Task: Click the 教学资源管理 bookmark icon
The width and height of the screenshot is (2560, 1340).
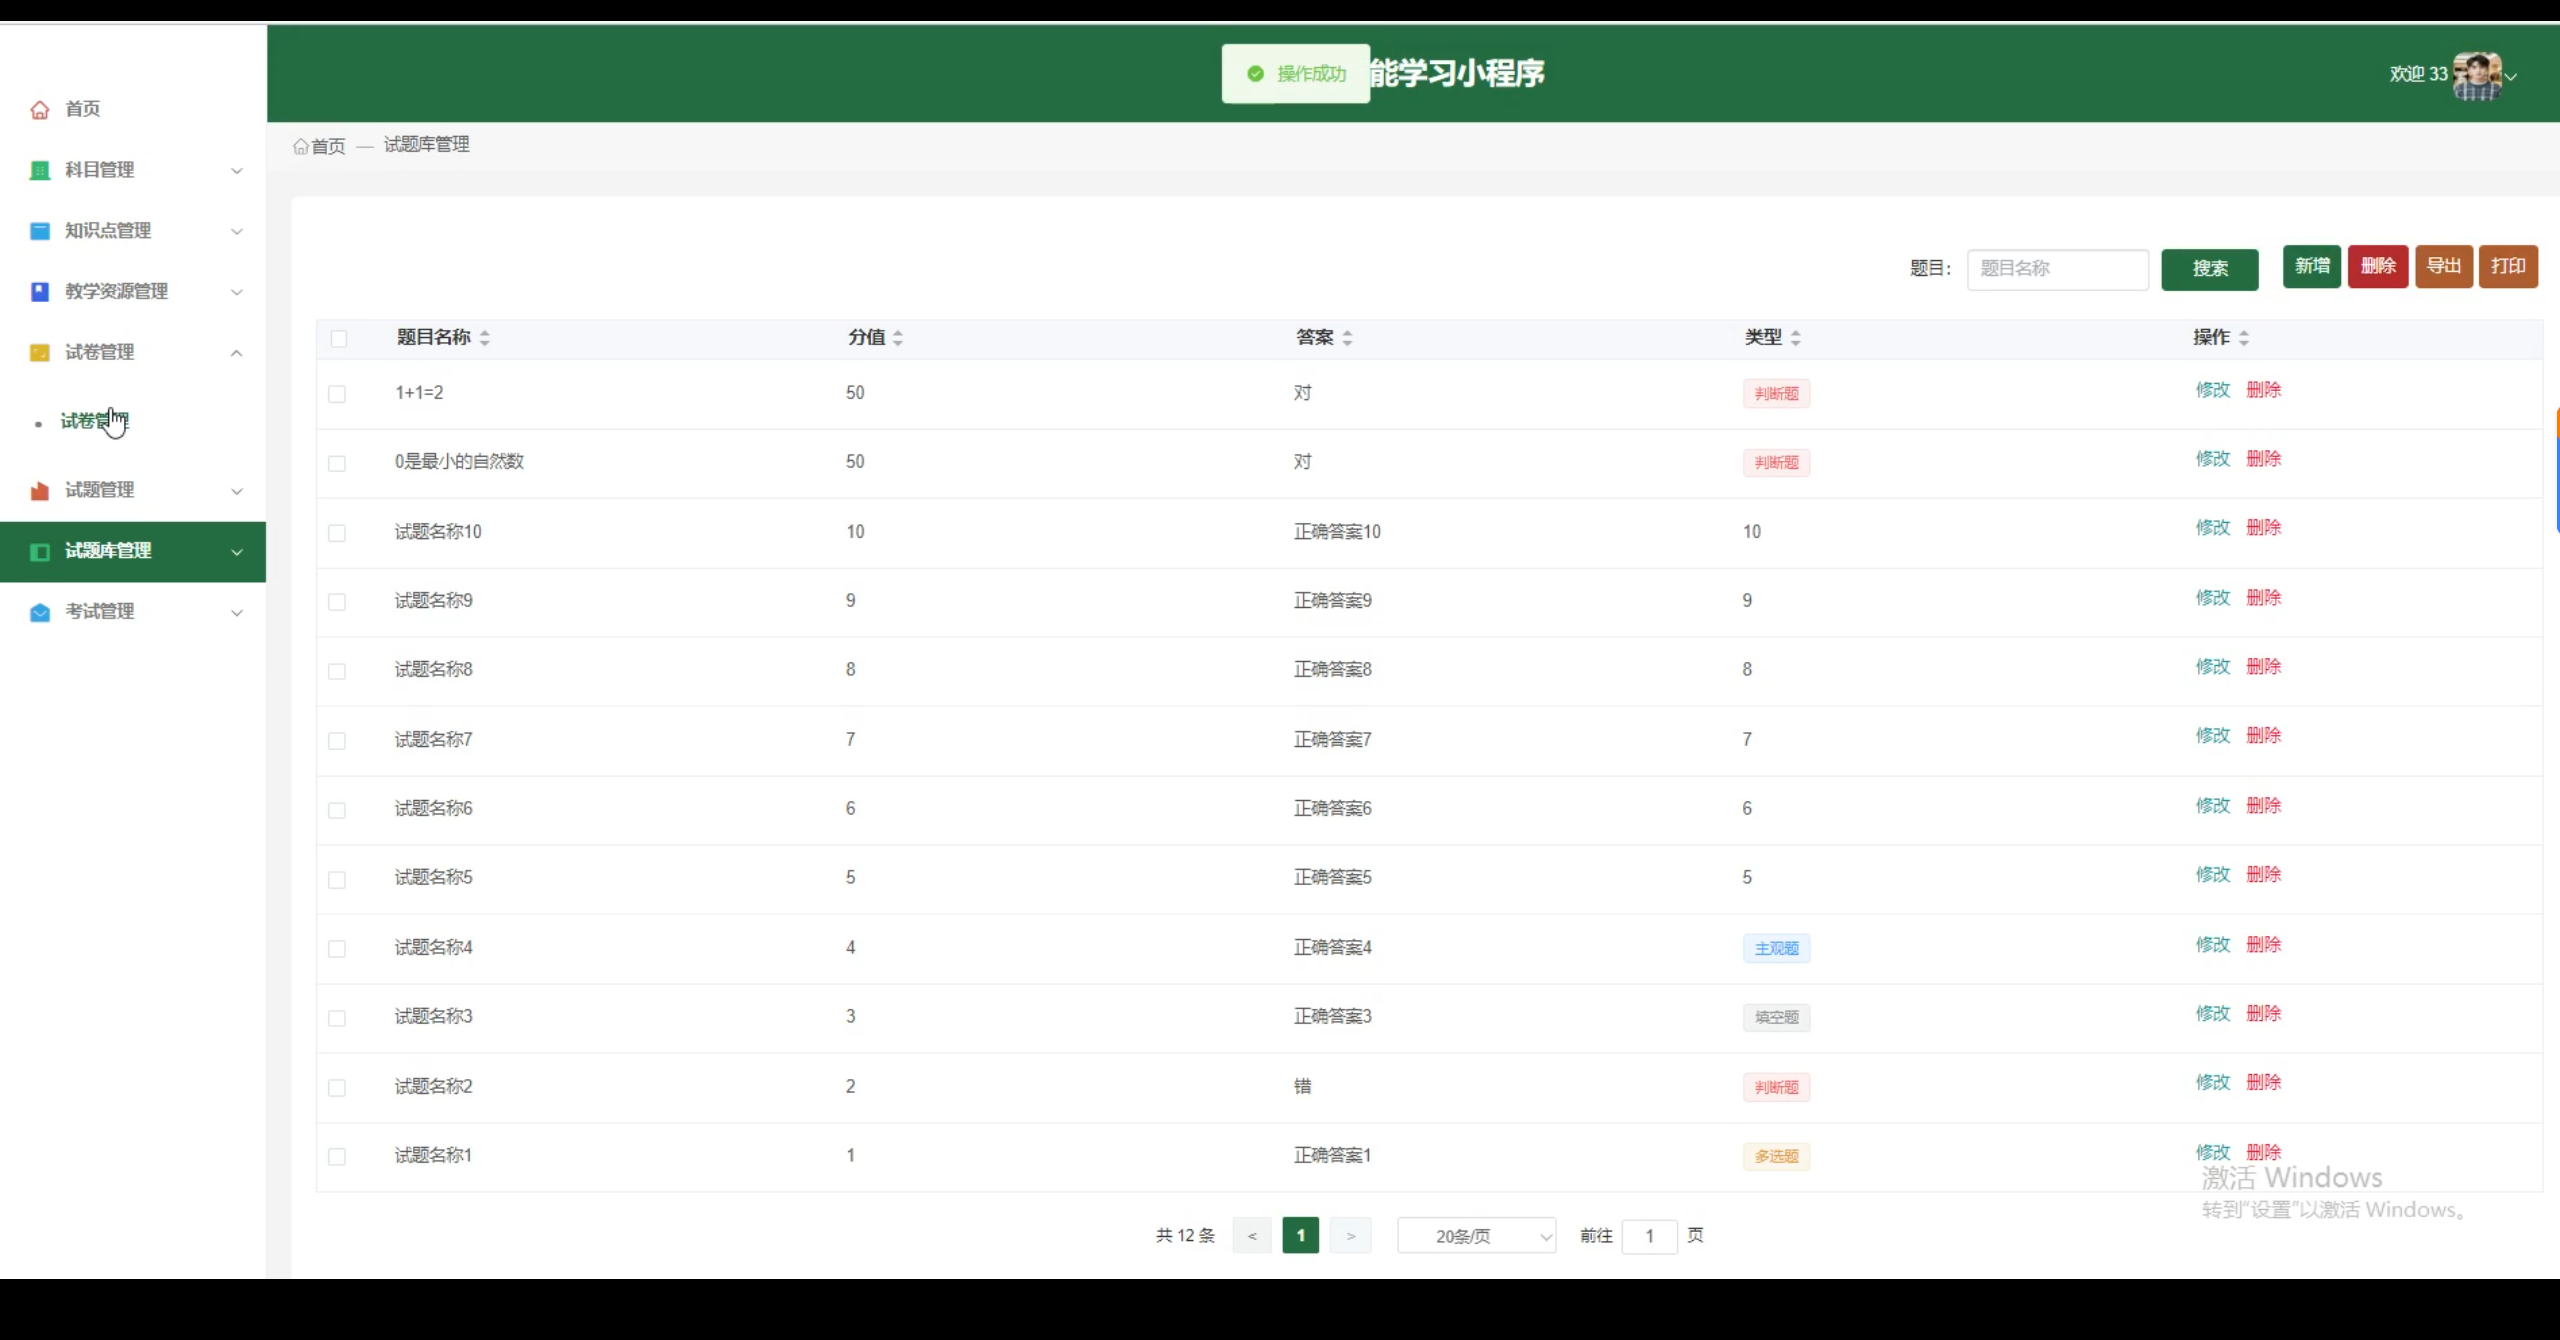Action: point(40,292)
